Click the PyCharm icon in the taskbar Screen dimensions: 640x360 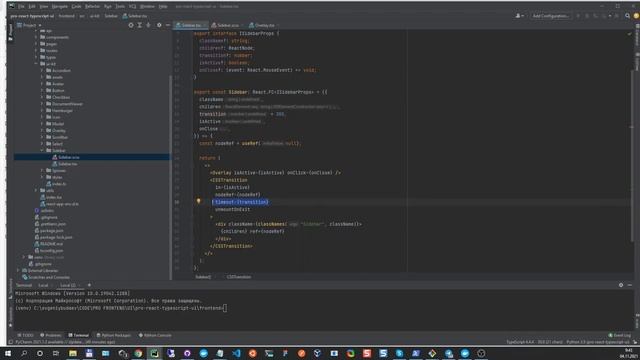pyautogui.click(x=155, y=353)
